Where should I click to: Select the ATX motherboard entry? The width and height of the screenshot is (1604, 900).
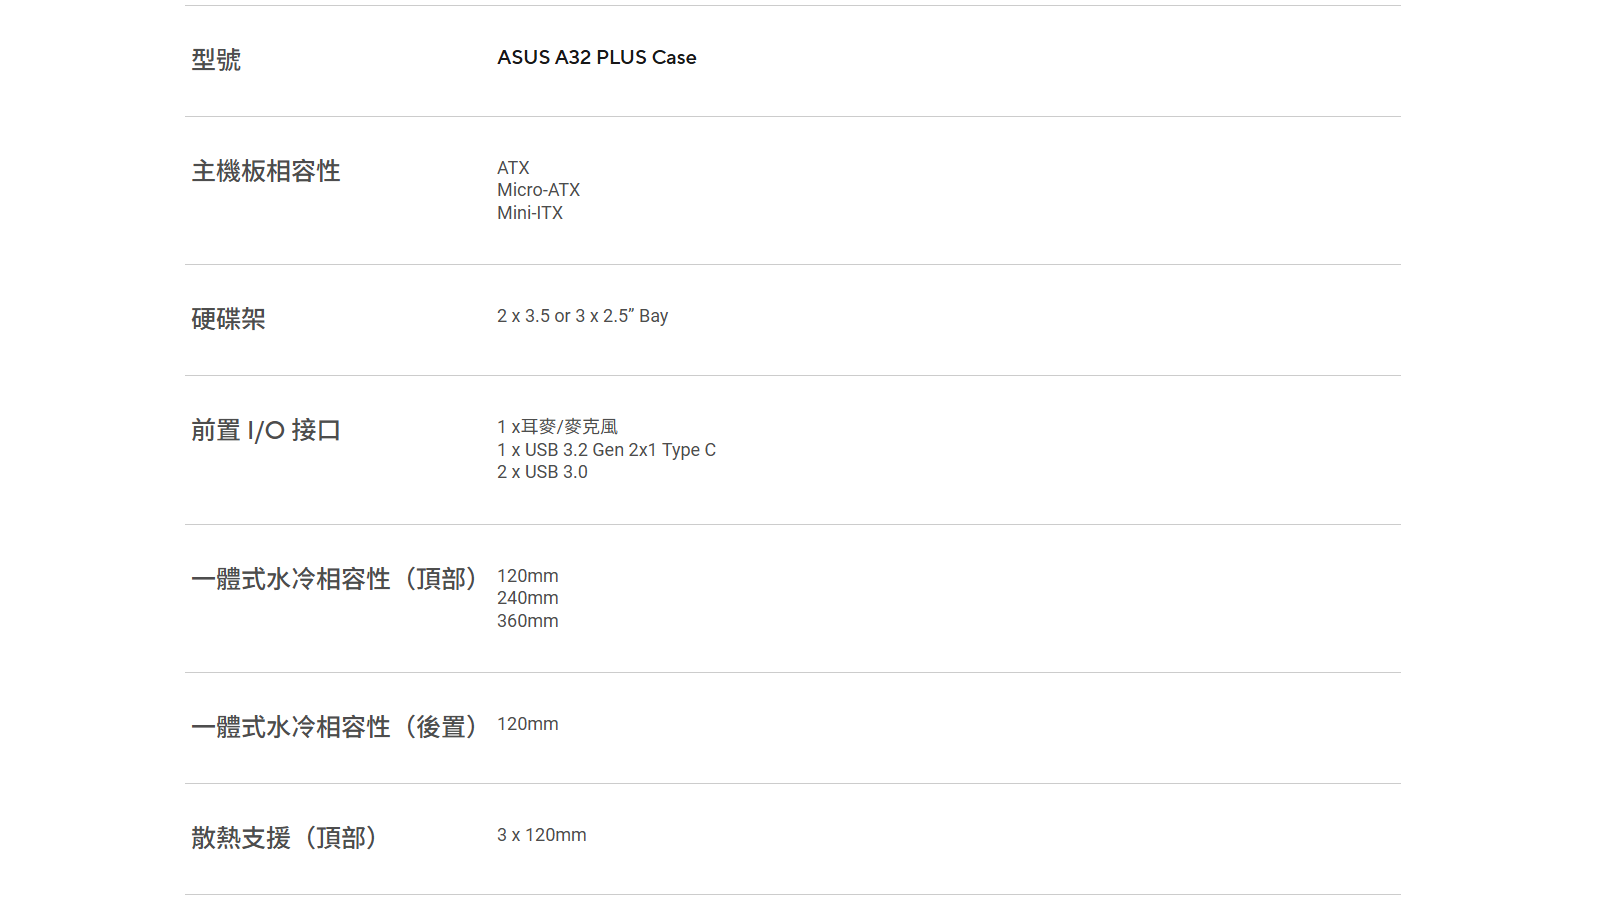click(513, 168)
